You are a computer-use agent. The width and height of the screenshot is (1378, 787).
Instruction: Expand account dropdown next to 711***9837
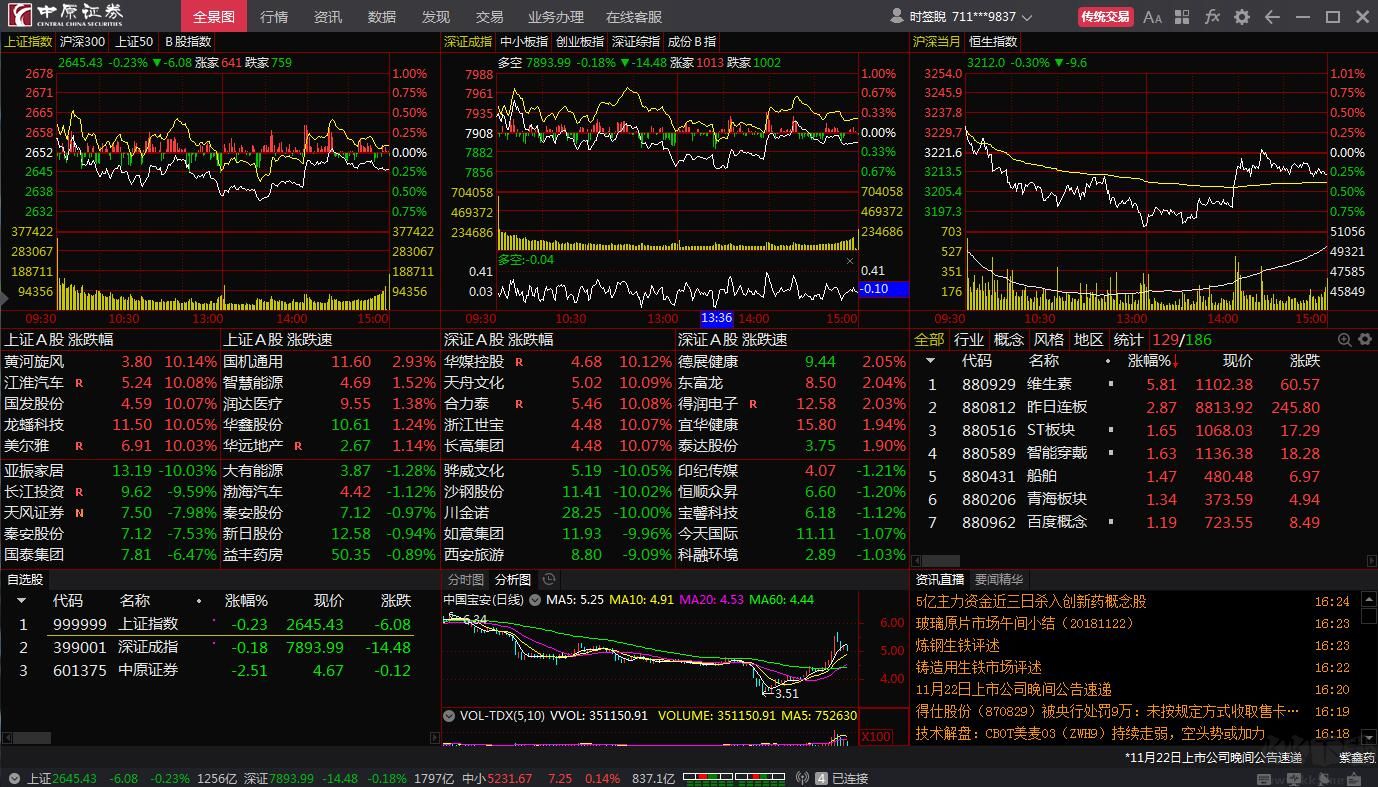tap(1027, 17)
